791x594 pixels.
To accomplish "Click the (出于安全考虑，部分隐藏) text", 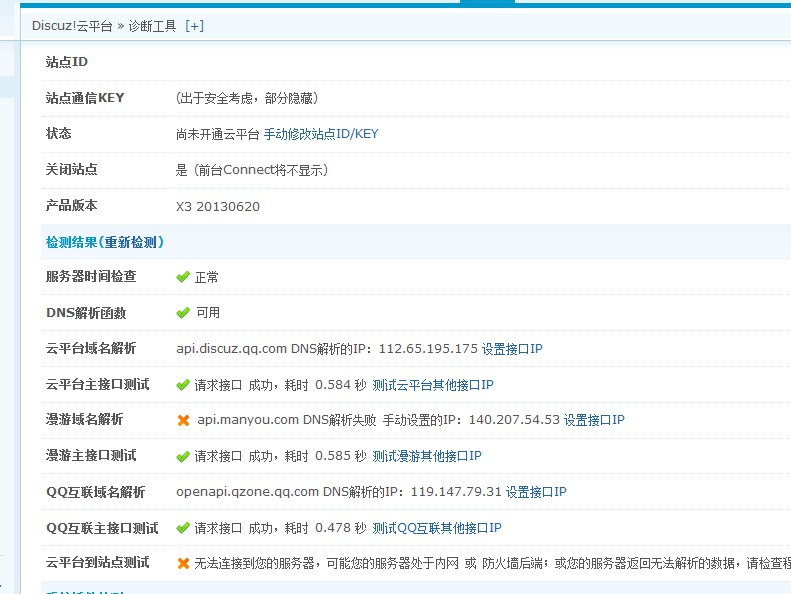I will [247, 98].
